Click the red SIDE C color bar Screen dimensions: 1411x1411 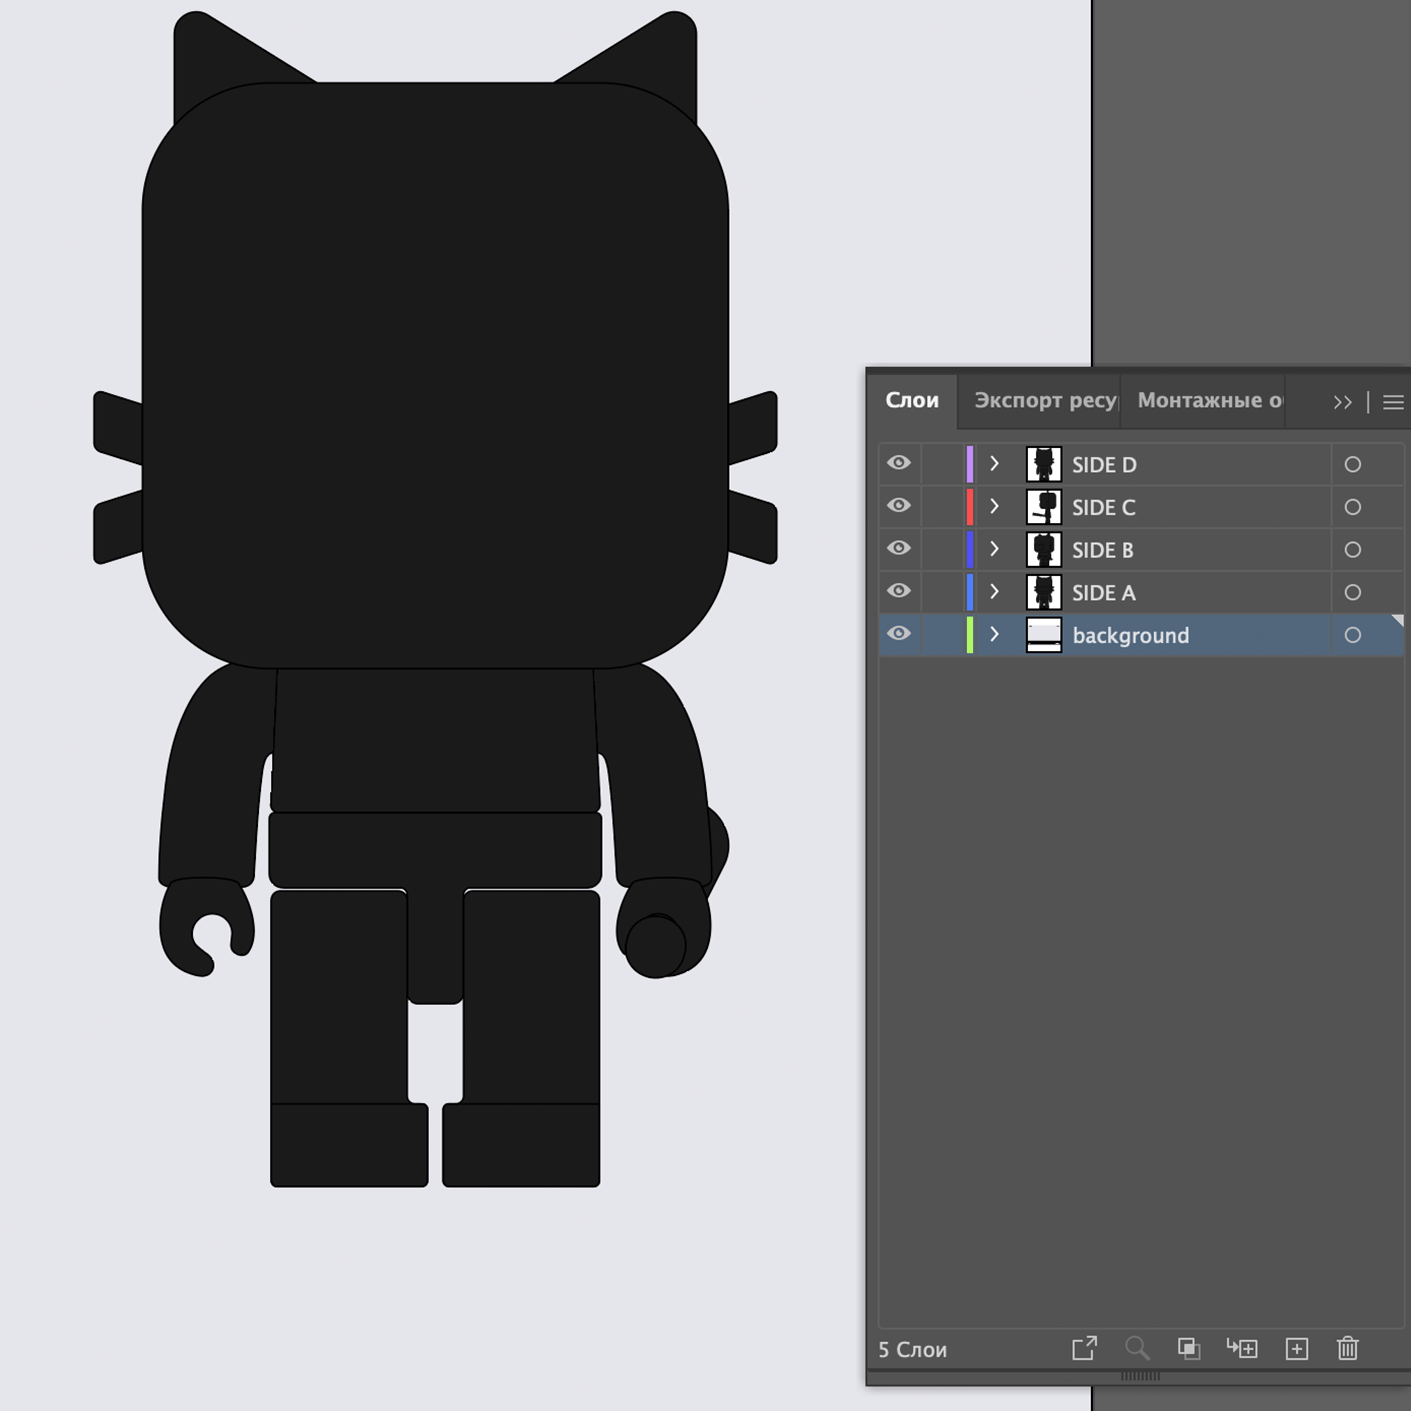(x=969, y=507)
